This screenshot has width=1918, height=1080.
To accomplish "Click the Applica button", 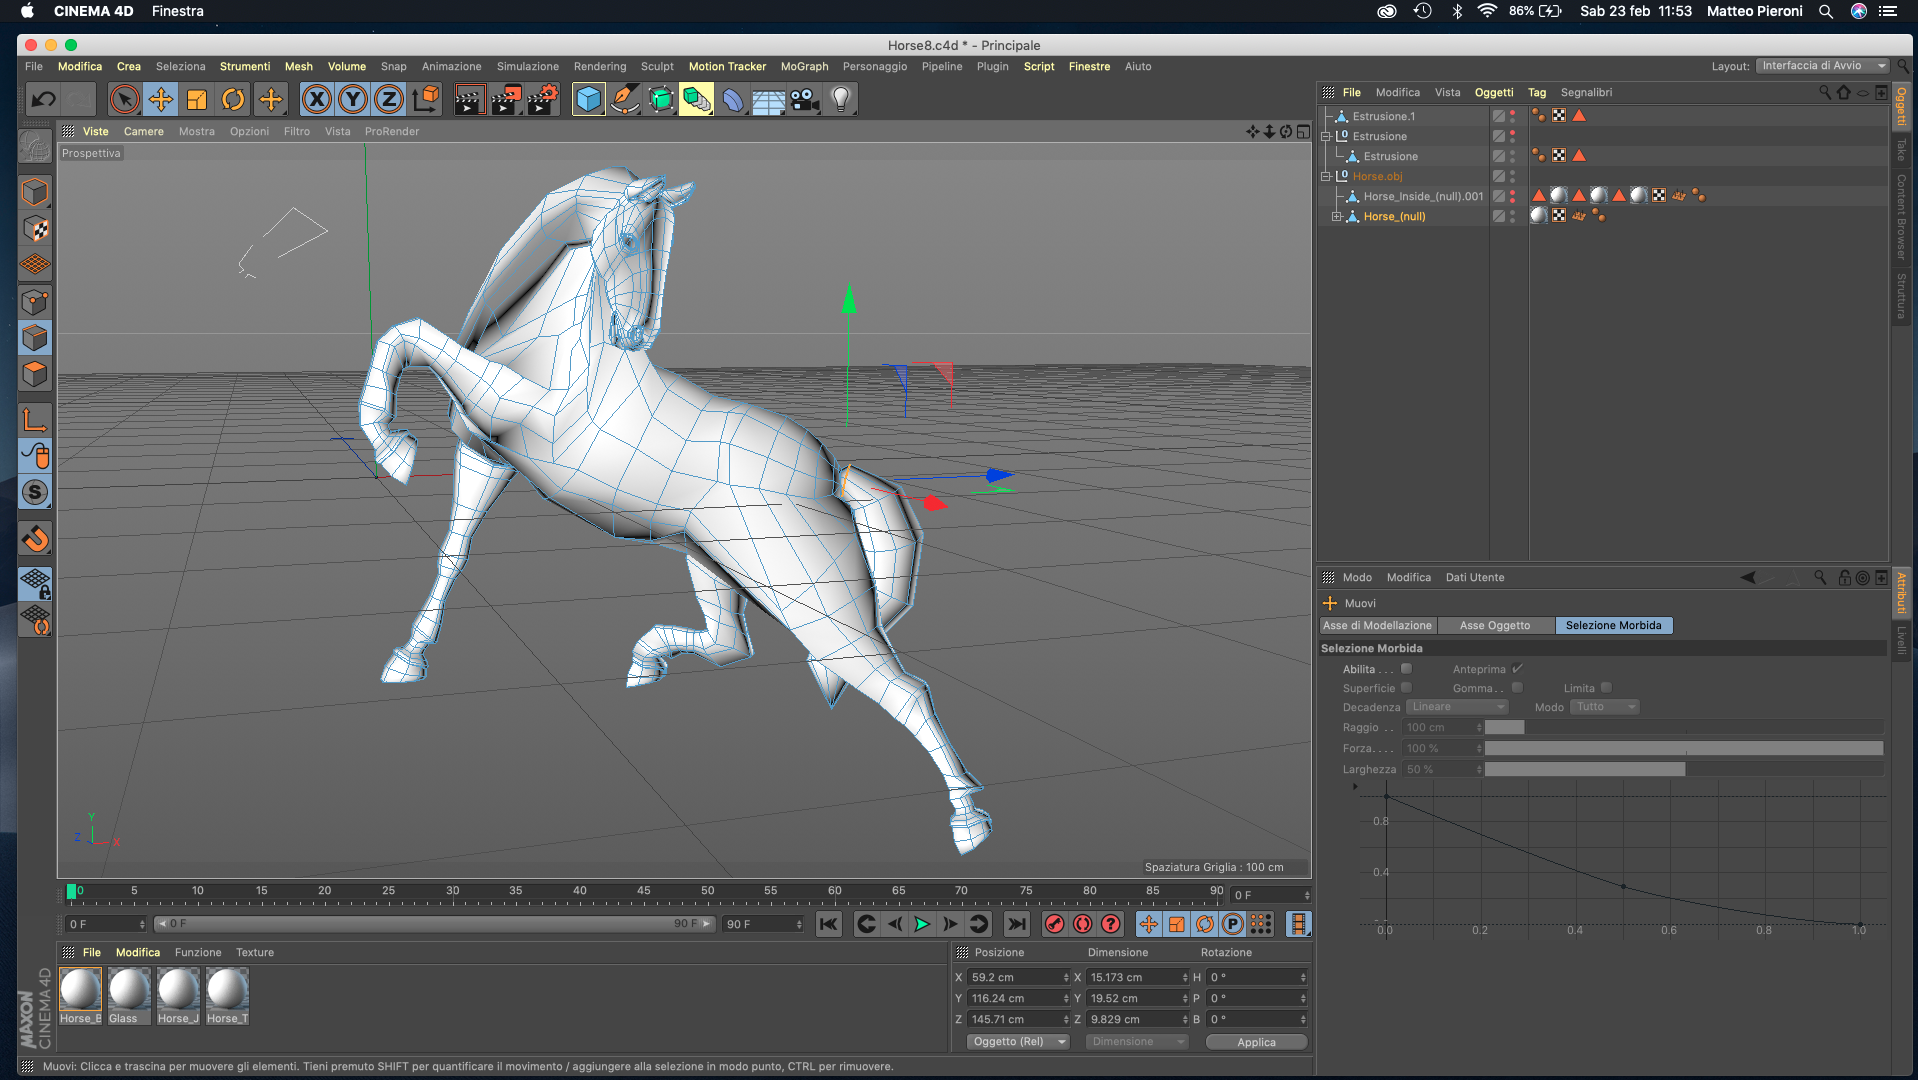I will click(1256, 1042).
